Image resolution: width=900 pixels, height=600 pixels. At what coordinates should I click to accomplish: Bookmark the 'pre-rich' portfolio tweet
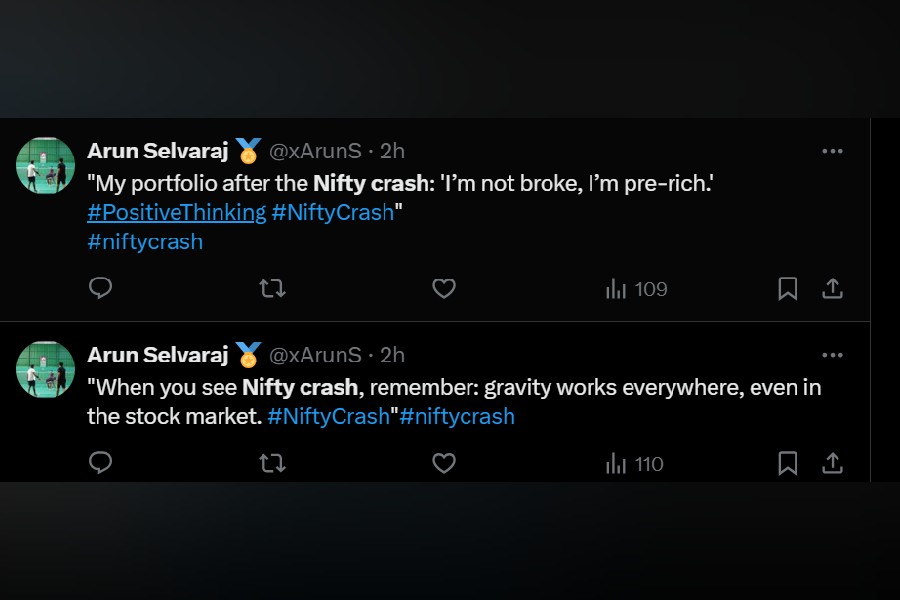(788, 289)
